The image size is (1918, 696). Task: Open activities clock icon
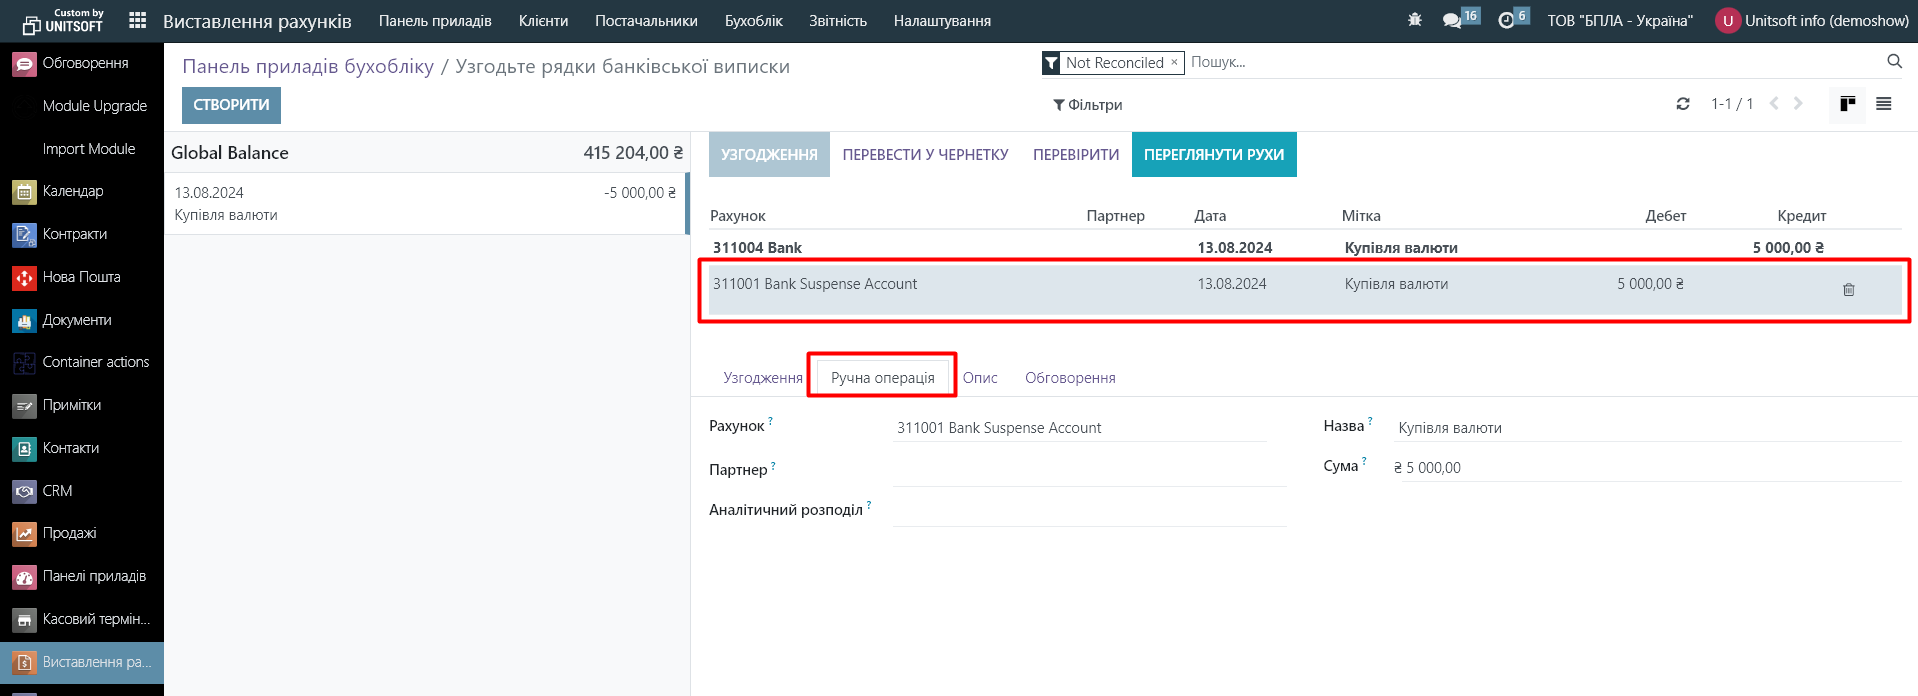tap(1506, 20)
